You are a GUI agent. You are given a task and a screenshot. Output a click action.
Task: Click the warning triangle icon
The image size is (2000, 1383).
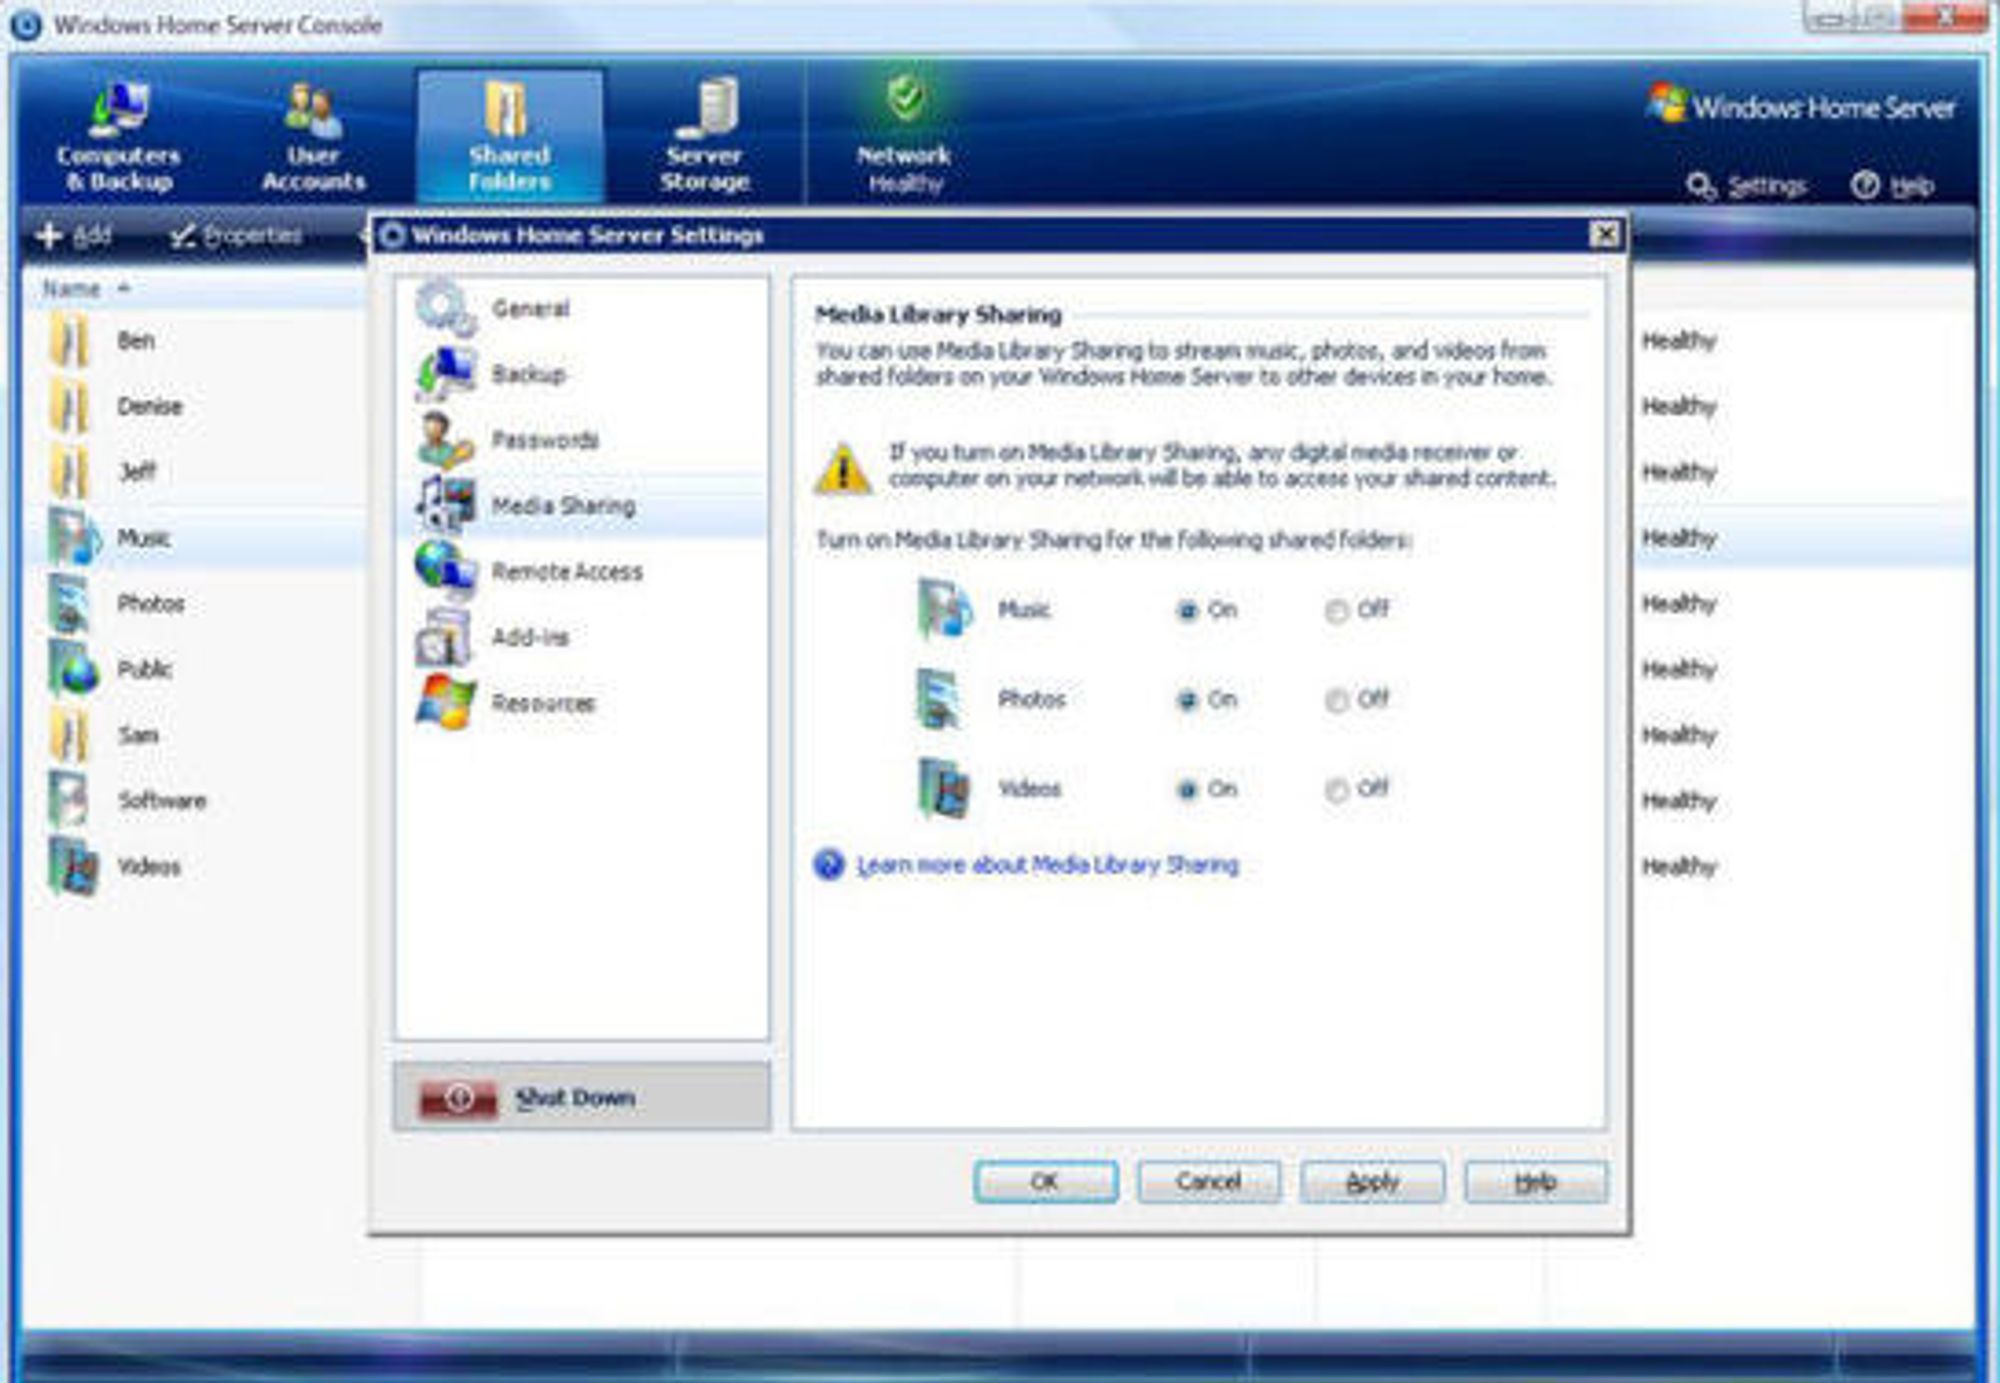click(842, 468)
